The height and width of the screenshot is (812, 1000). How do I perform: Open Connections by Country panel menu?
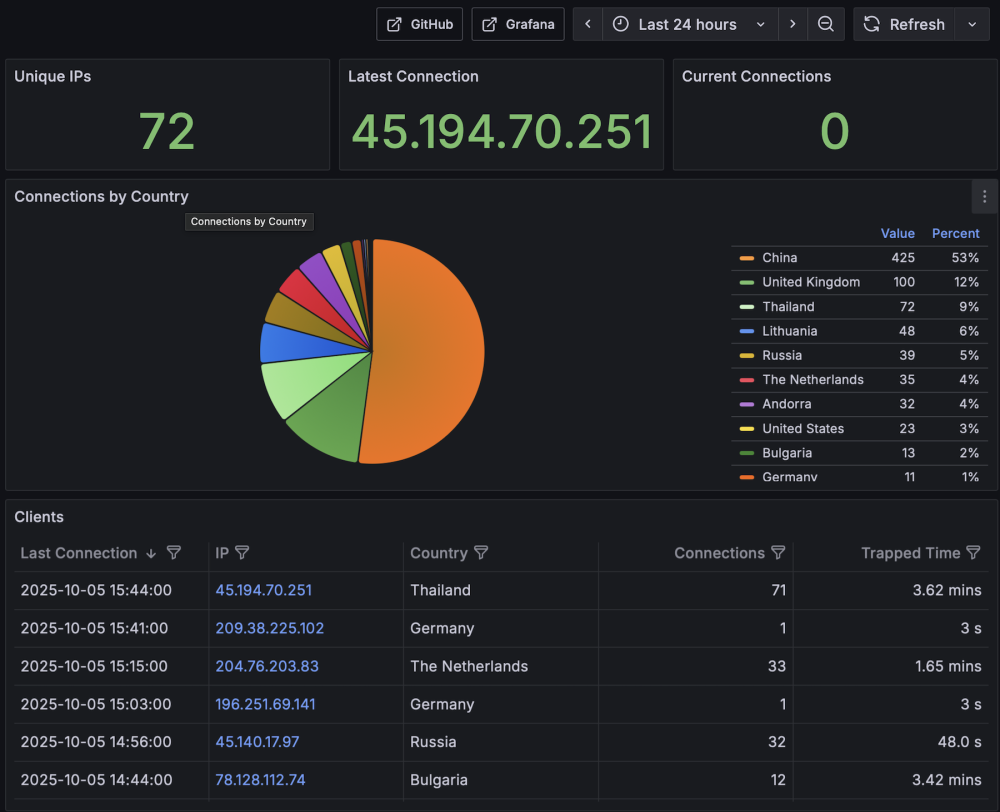(984, 196)
